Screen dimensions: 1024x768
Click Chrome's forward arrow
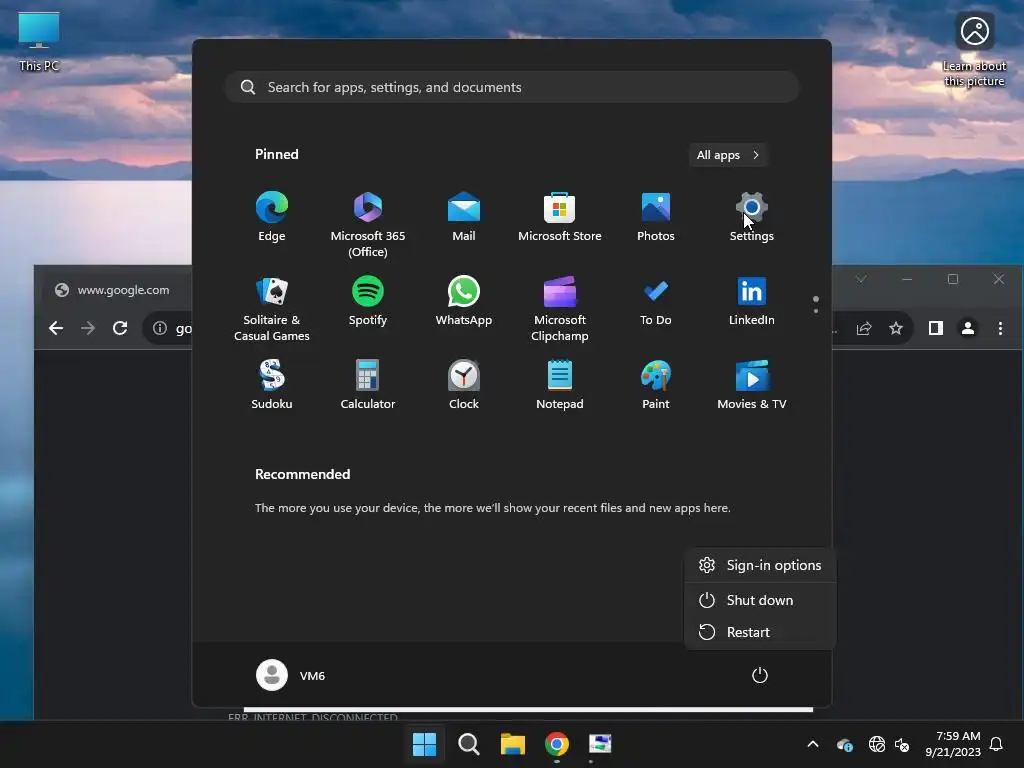pyautogui.click(x=88, y=328)
